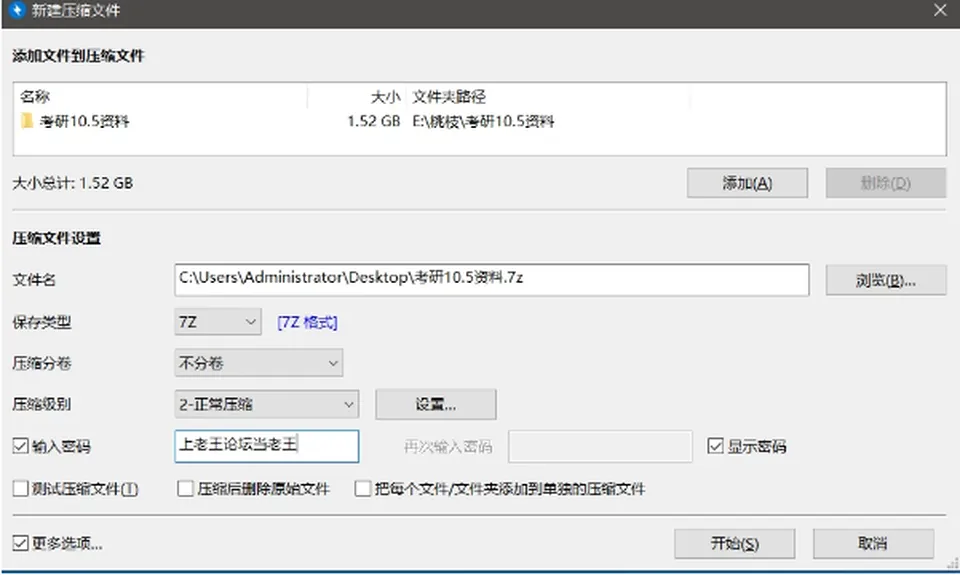Click the 文件名 path input field
This screenshot has width=960, height=575.
(492, 280)
